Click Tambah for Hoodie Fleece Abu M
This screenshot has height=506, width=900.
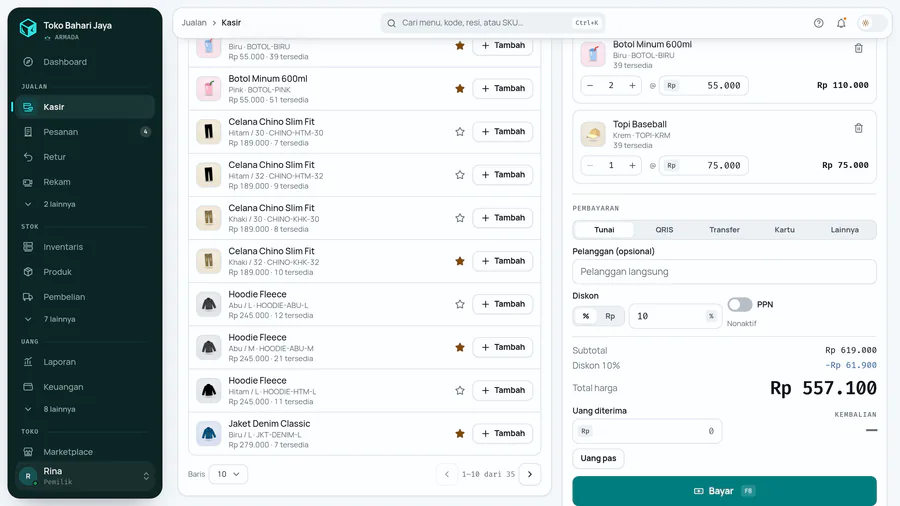pos(503,347)
